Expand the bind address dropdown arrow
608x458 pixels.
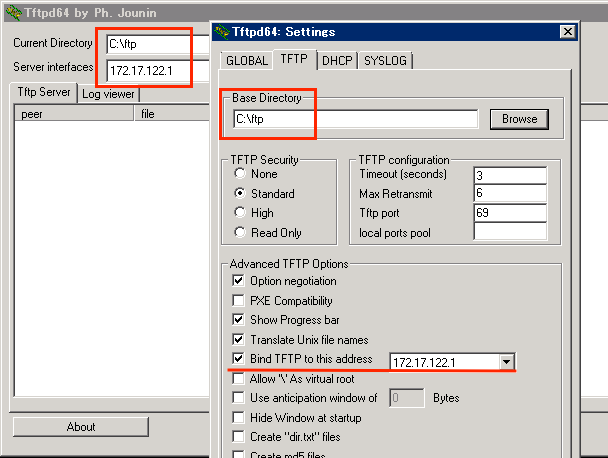pyautogui.click(x=506, y=362)
